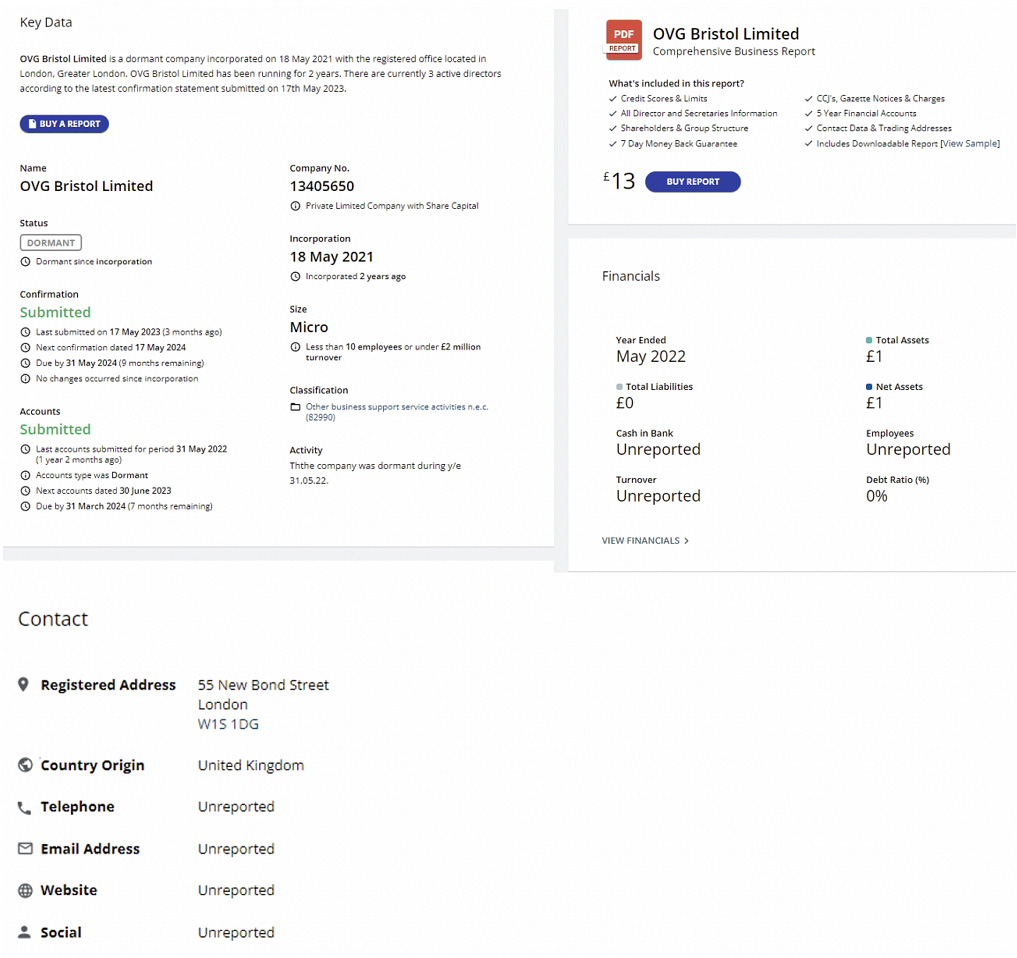The width and height of the screenshot is (1017, 958).
Task: Click the clock icon beside Last submitted on 17 May 2023
Action: click(x=25, y=331)
